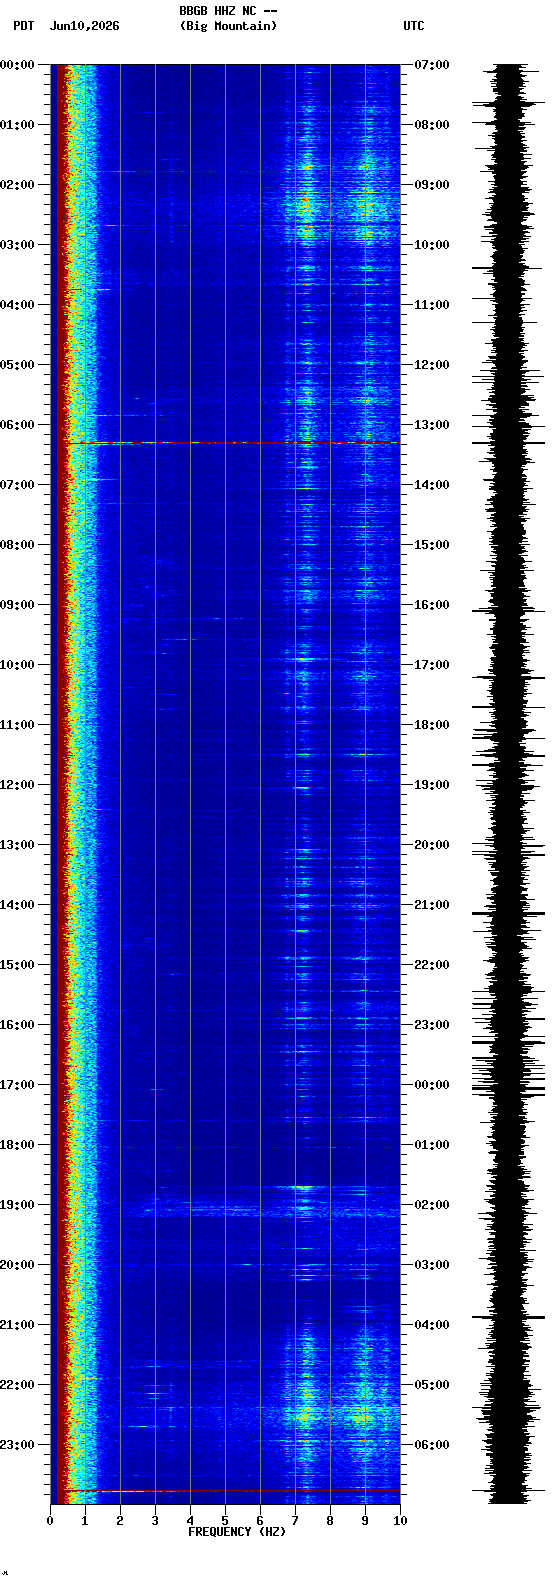The width and height of the screenshot is (552, 1584).
Task: Click the 05:00 UTC label on right axis
Action: click(432, 1385)
